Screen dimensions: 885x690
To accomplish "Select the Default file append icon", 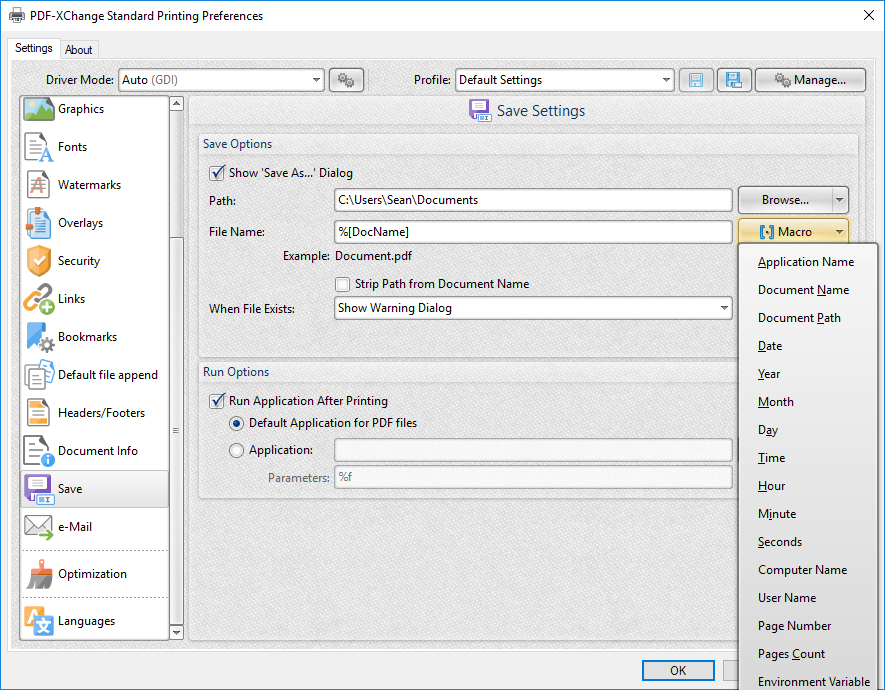I will click(x=38, y=375).
